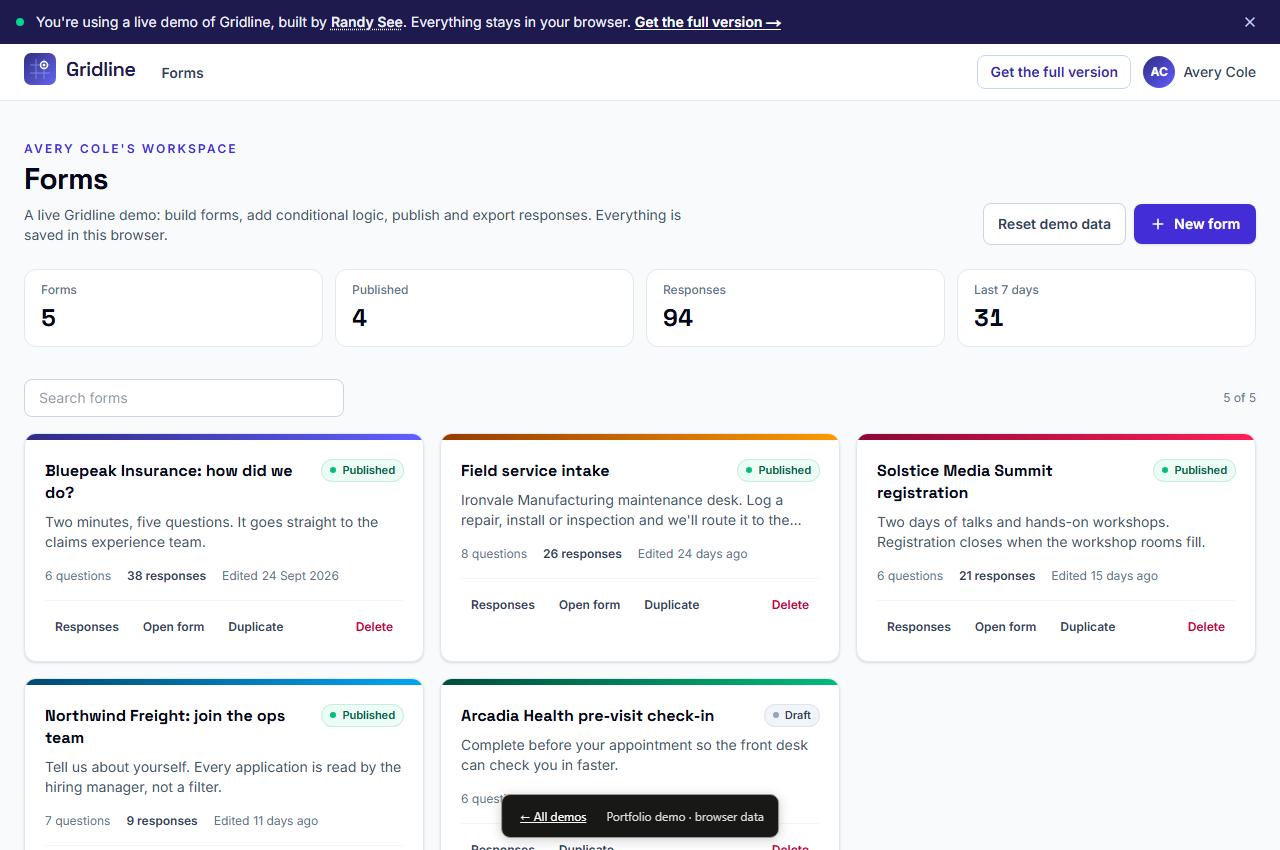Create a New form
Viewport: 1280px width, 850px height.
1195,224
